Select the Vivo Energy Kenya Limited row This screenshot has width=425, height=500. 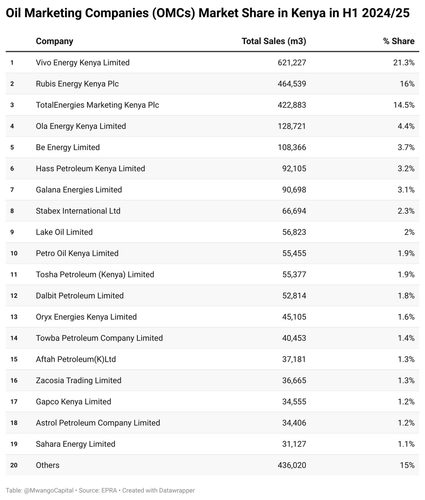coord(212,62)
